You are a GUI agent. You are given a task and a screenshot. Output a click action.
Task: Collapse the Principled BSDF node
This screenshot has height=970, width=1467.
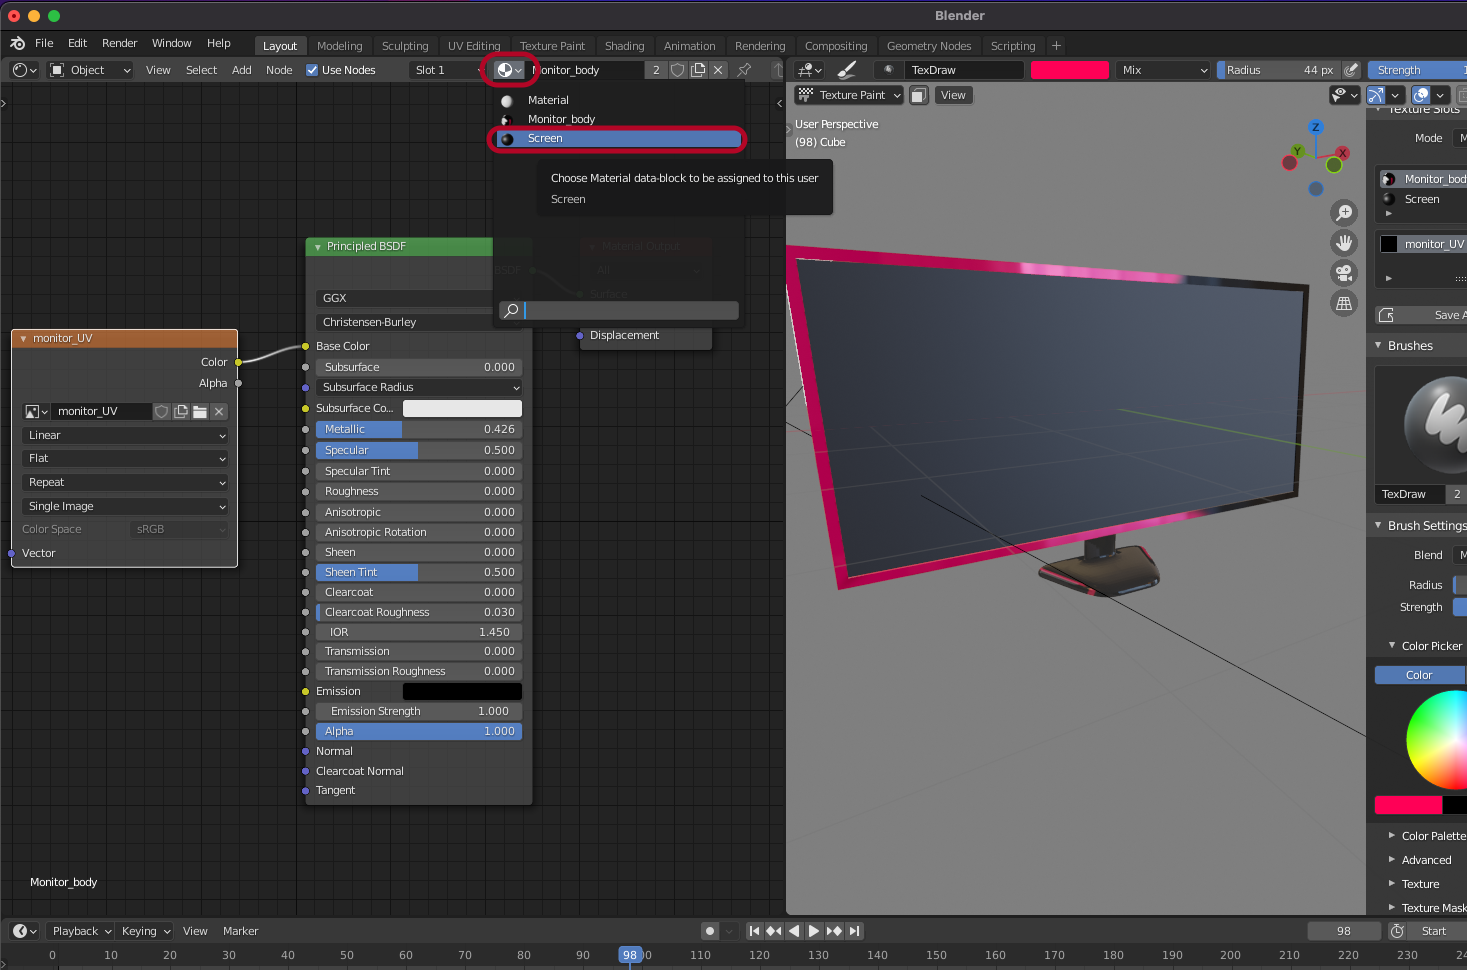[x=318, y=246]
